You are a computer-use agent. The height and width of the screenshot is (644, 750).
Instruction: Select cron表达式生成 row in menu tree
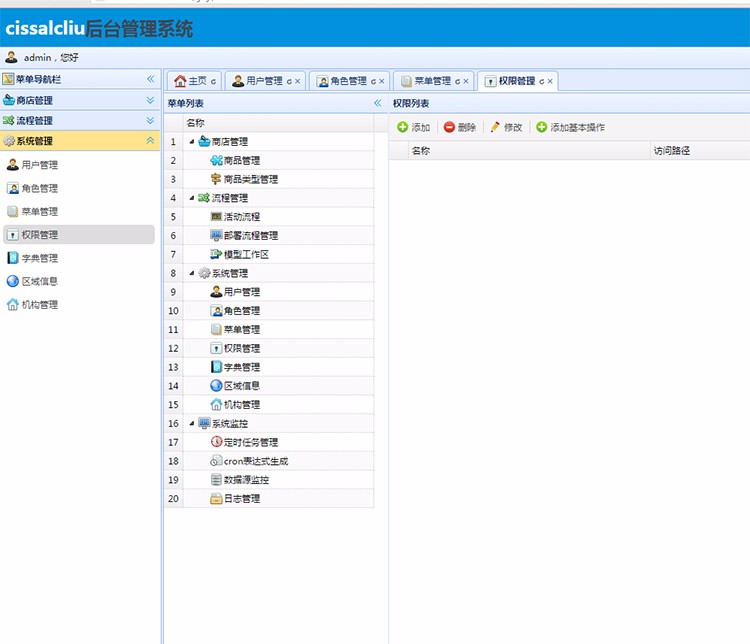[x=269, y=461]
